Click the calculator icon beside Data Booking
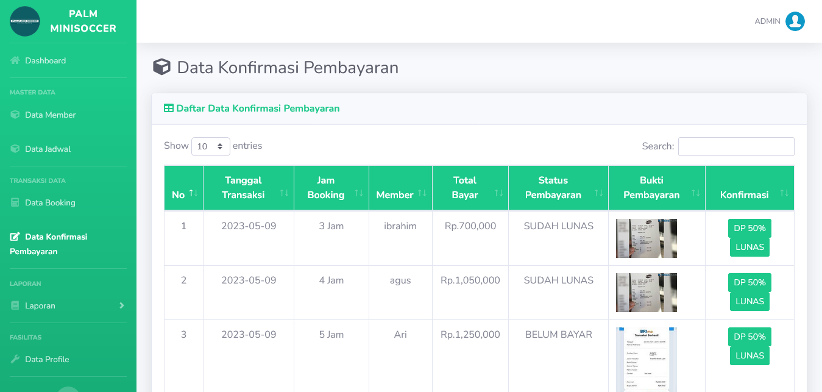Image resolution: width=822 pixels, height=392 pixels. (15, 203)
